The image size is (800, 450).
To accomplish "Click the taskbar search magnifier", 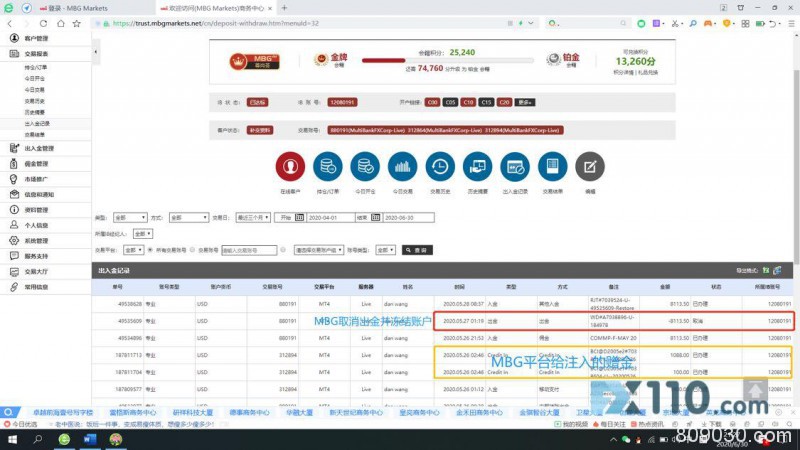I will click(x=38, y=439).
